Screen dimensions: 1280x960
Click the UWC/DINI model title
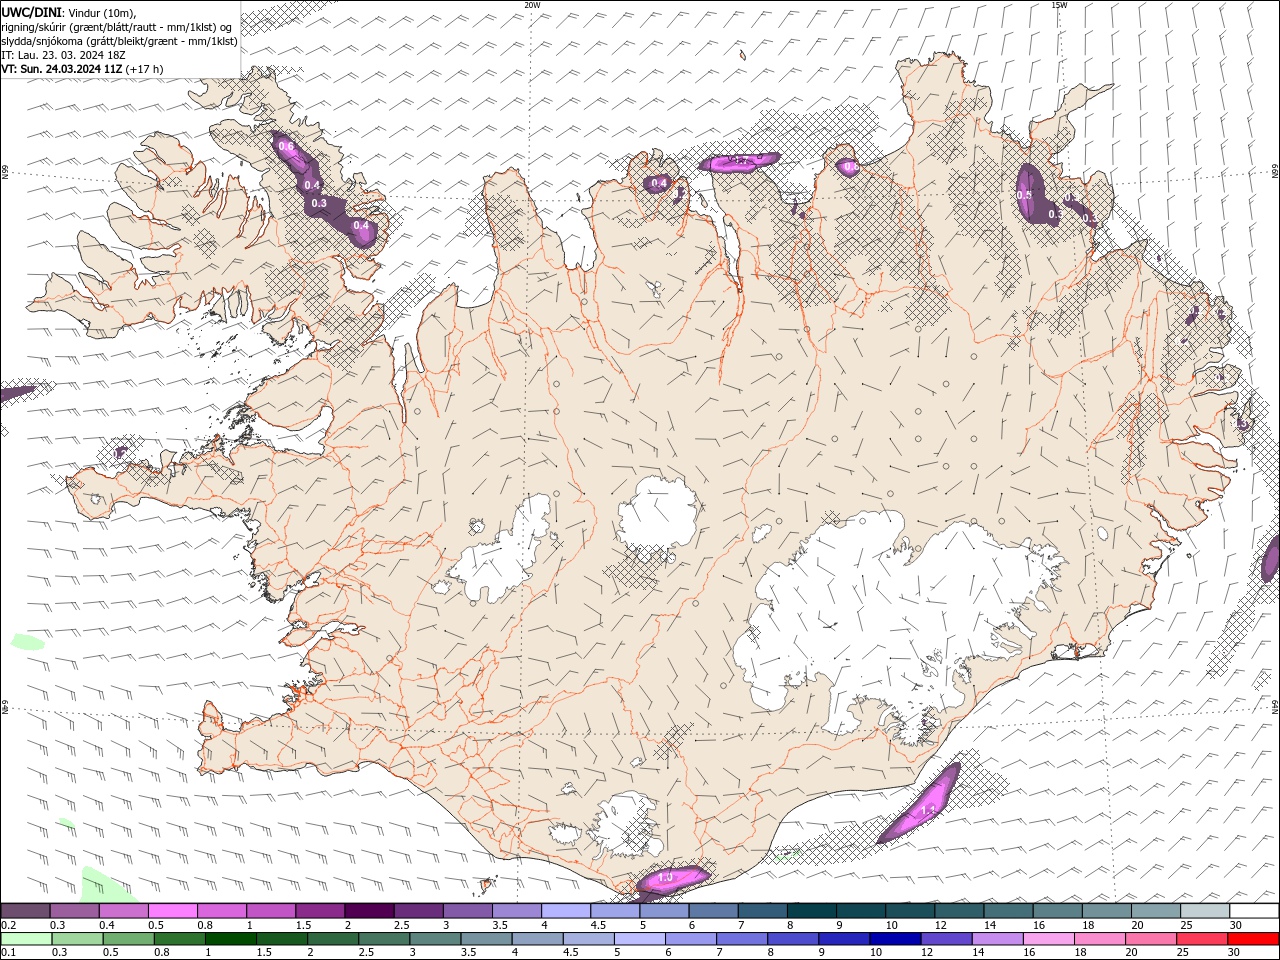click(33, 12)
